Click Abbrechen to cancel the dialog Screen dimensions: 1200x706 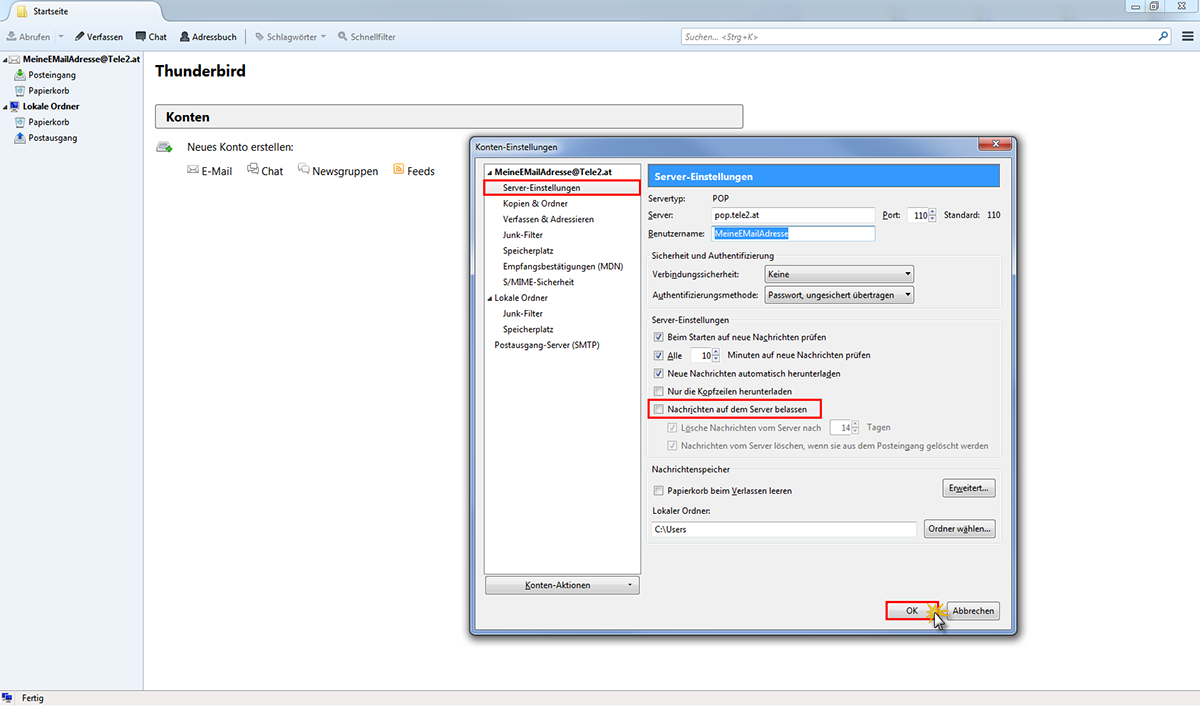point(973,610)
